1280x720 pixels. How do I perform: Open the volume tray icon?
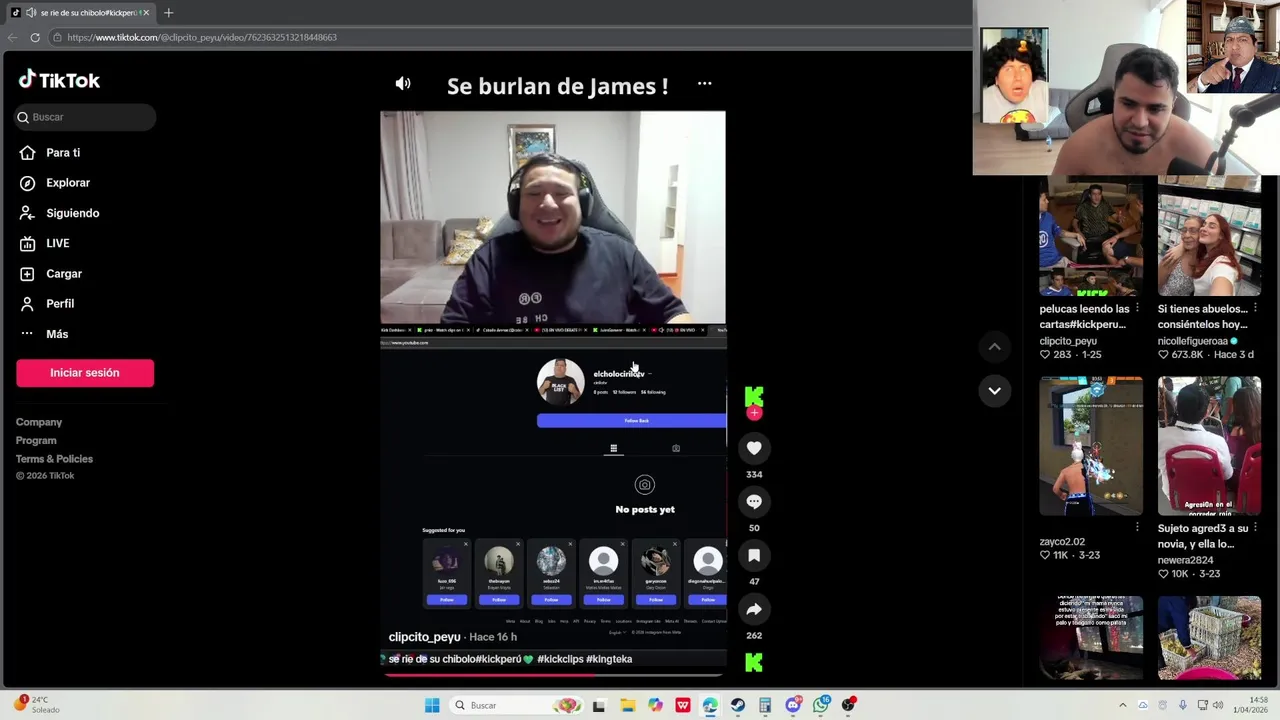click(1218, 705)
